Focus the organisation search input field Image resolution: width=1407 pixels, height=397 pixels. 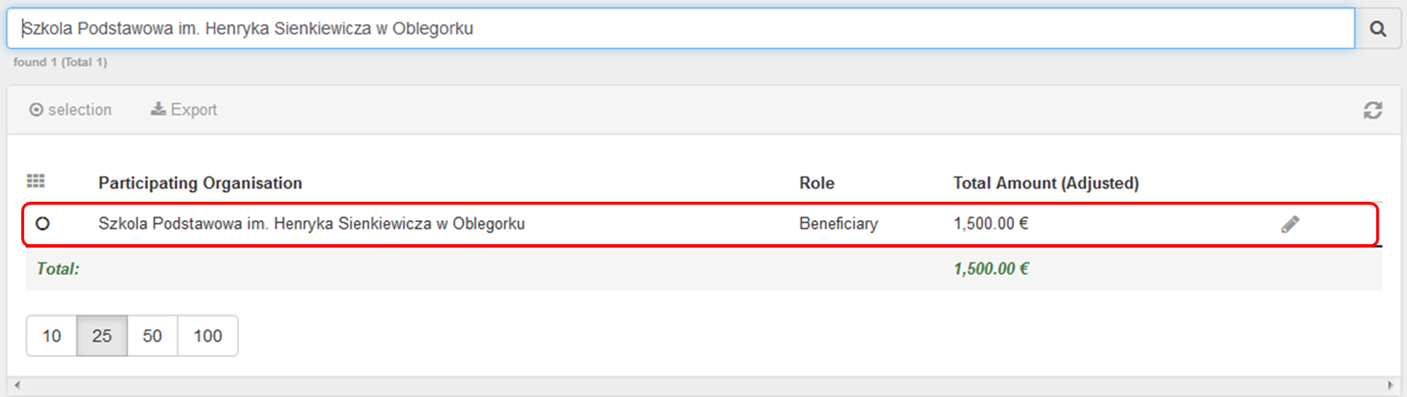[681, 29]
